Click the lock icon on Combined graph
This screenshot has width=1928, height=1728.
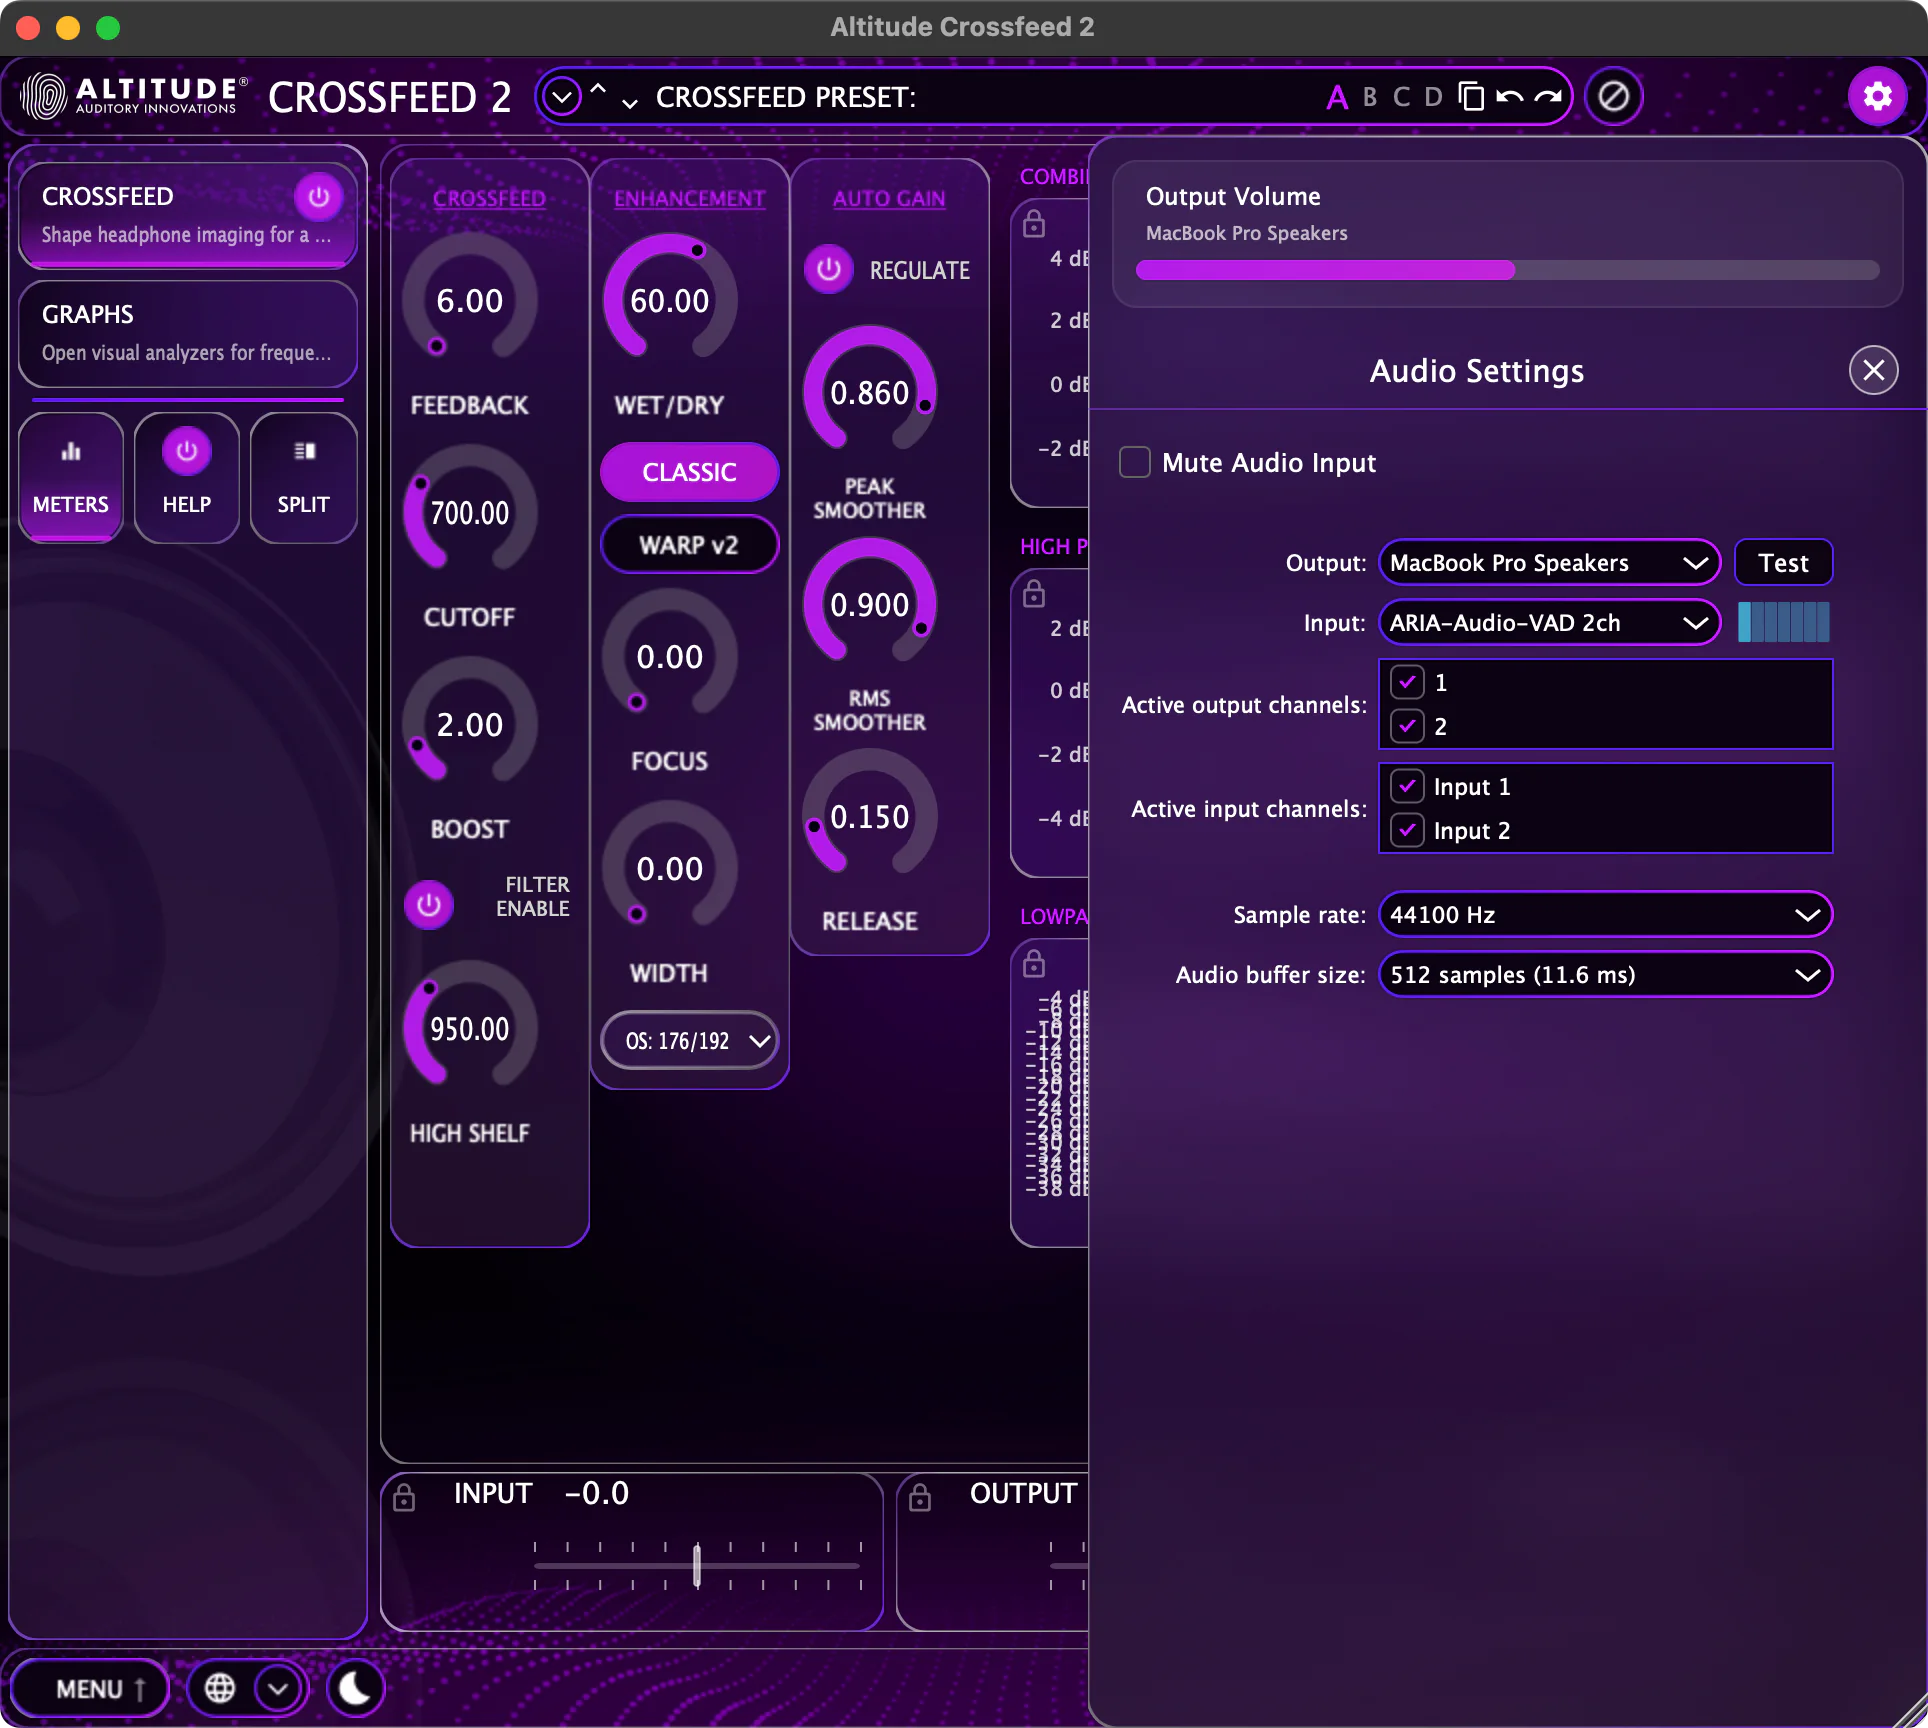(x=1034, y=224)
